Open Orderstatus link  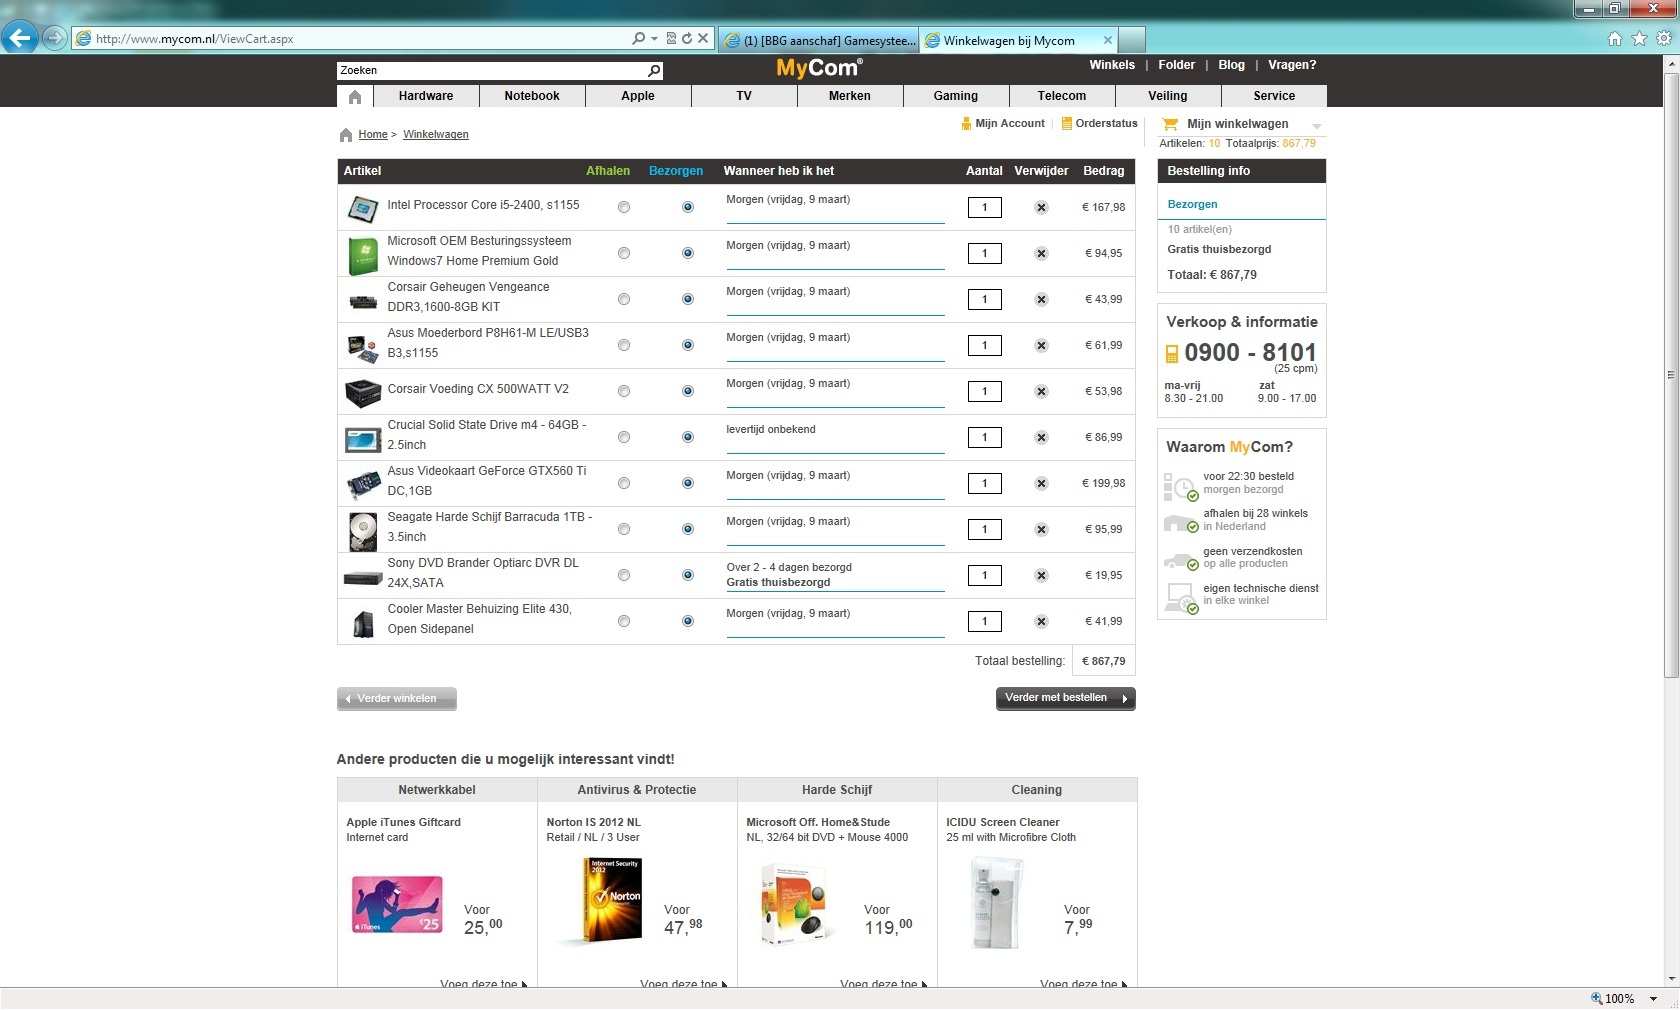coord(1100,124)
